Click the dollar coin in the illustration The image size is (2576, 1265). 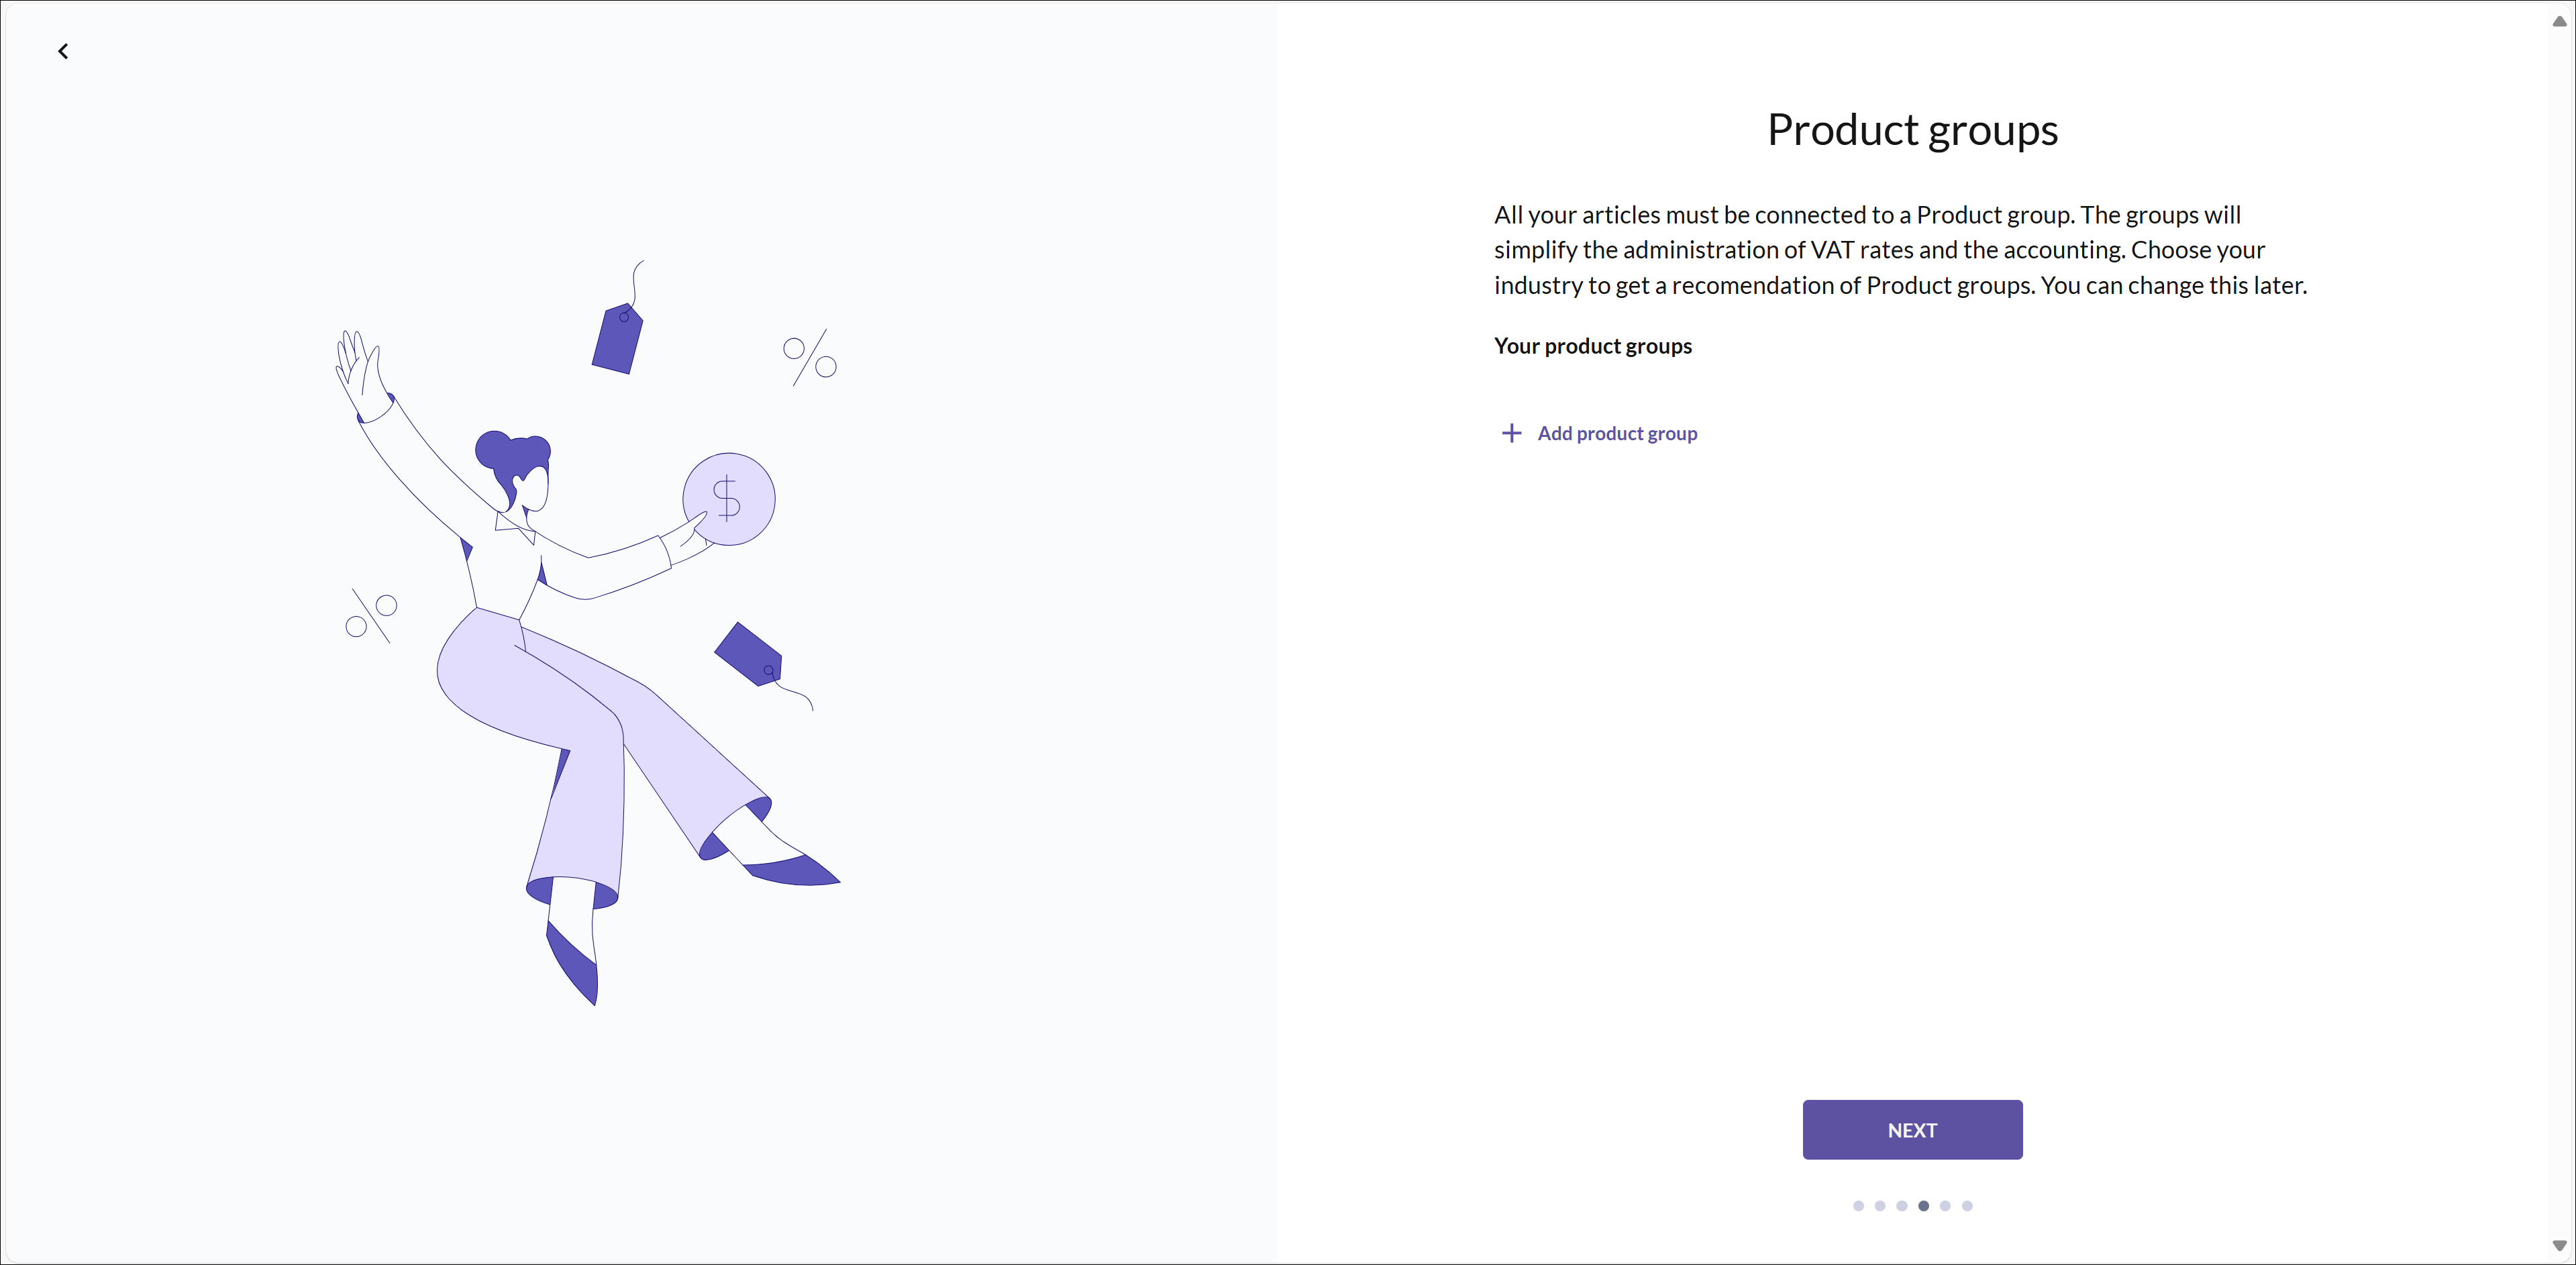click(729, 498)
